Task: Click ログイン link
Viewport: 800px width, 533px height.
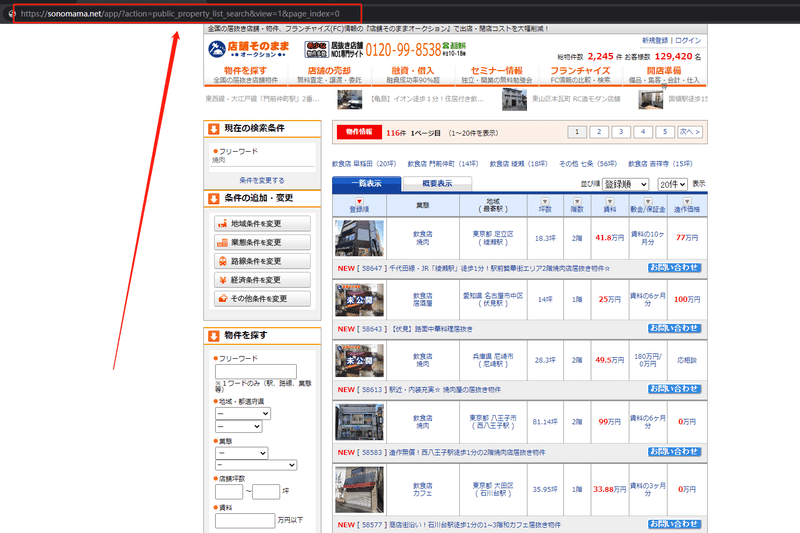Action: coord(688,40)
